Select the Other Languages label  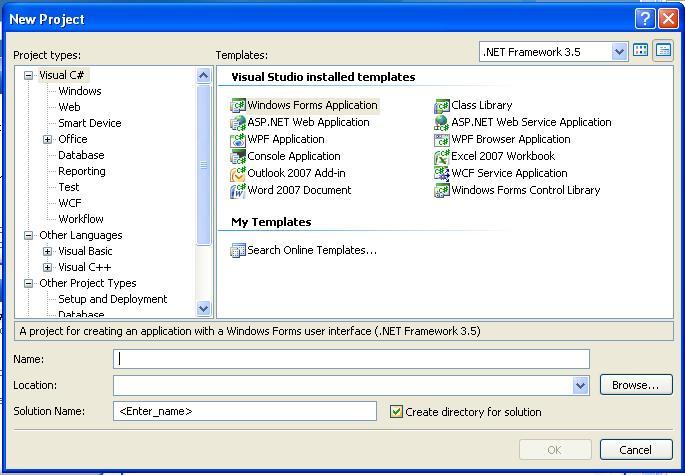coord(81,235)
